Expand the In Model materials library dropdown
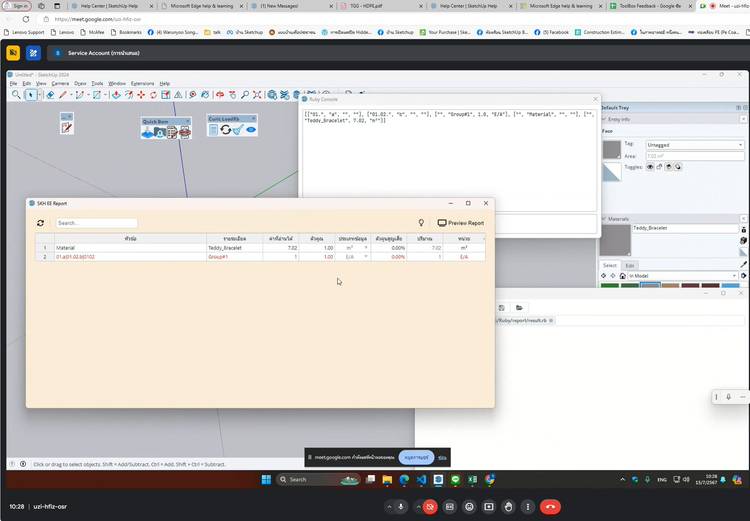 (x=736, y=276)
